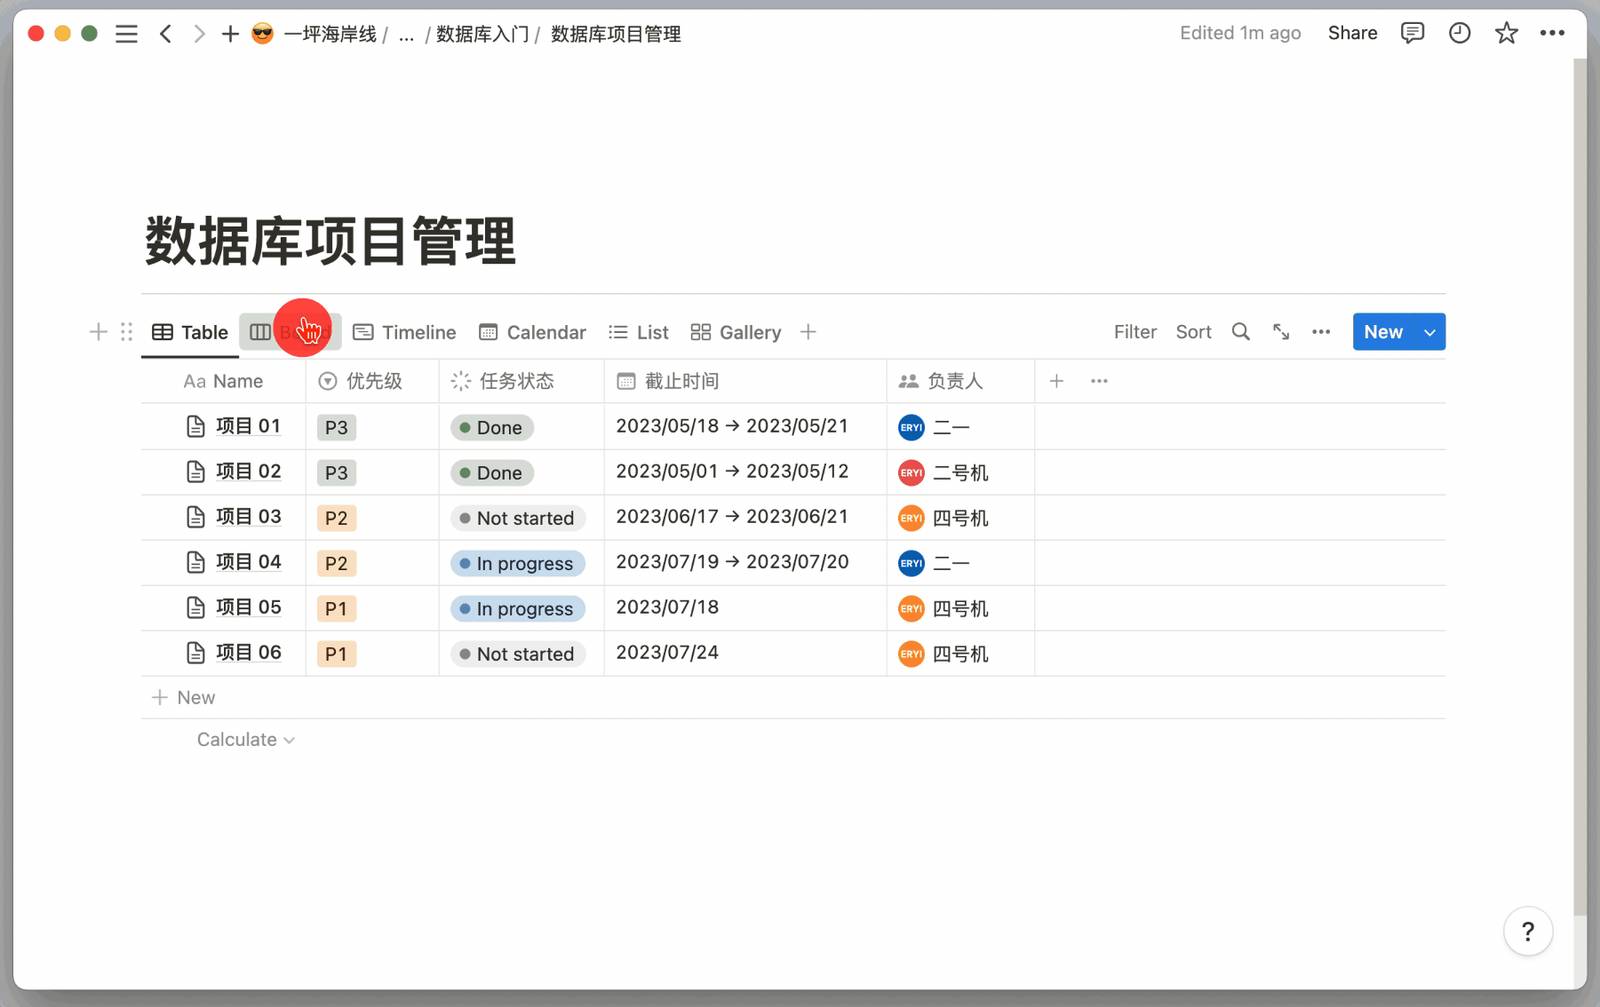The height and width of the screenshot is (1007, 1600).
Task: Click the blue New button
Action: coord(1383,332)
